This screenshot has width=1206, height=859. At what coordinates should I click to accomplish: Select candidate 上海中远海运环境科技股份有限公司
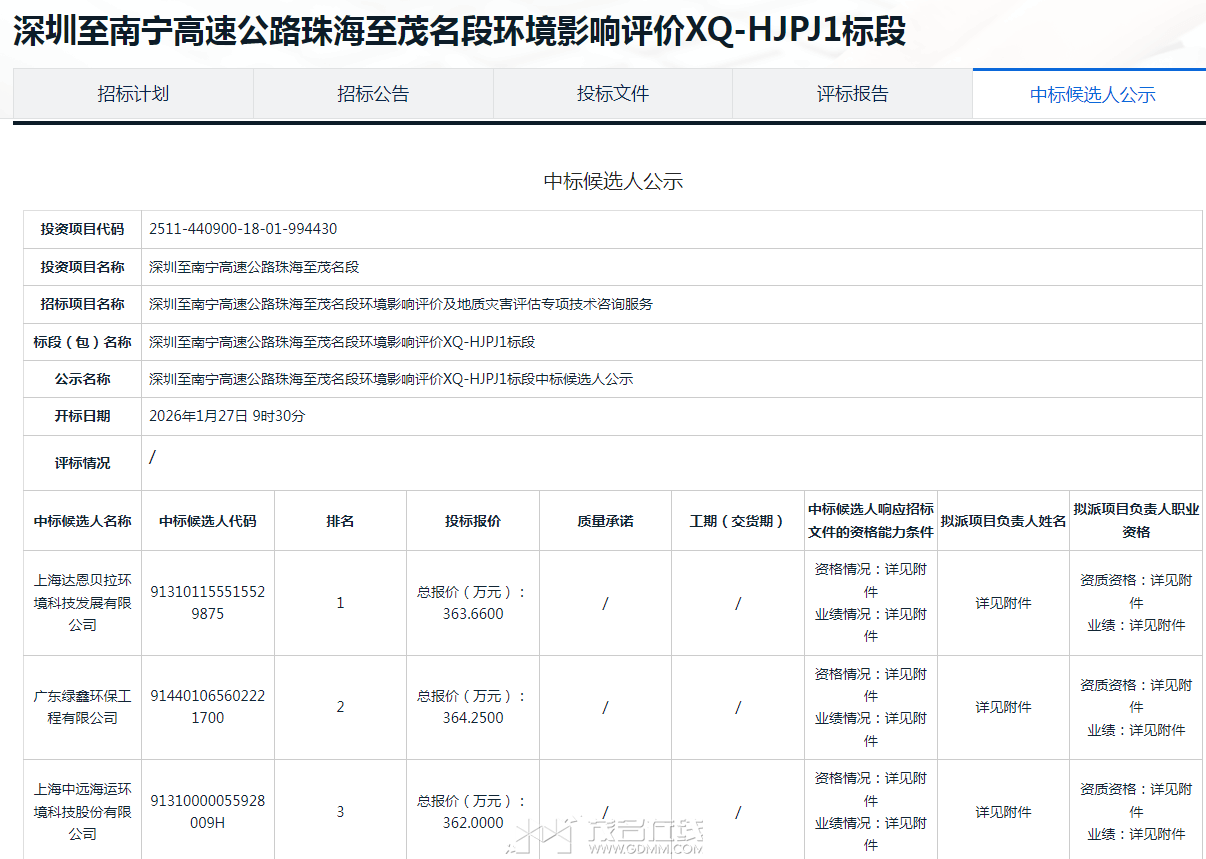[83, 811]
